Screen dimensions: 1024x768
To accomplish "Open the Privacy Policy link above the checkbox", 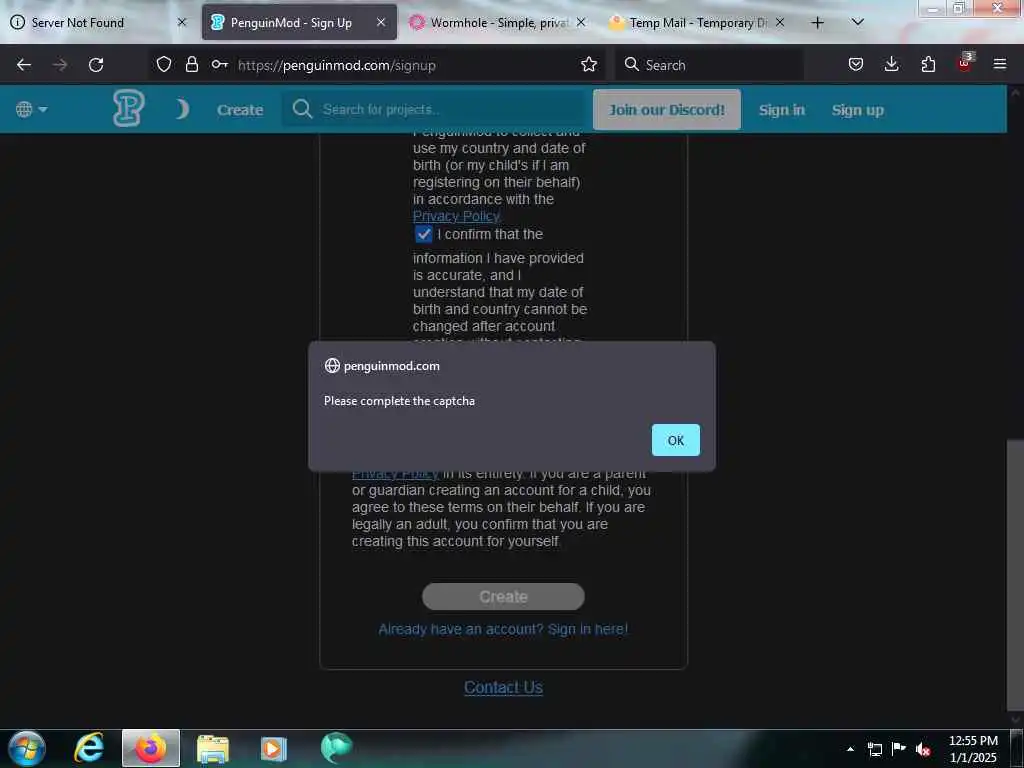I will [x=456, y=216].
